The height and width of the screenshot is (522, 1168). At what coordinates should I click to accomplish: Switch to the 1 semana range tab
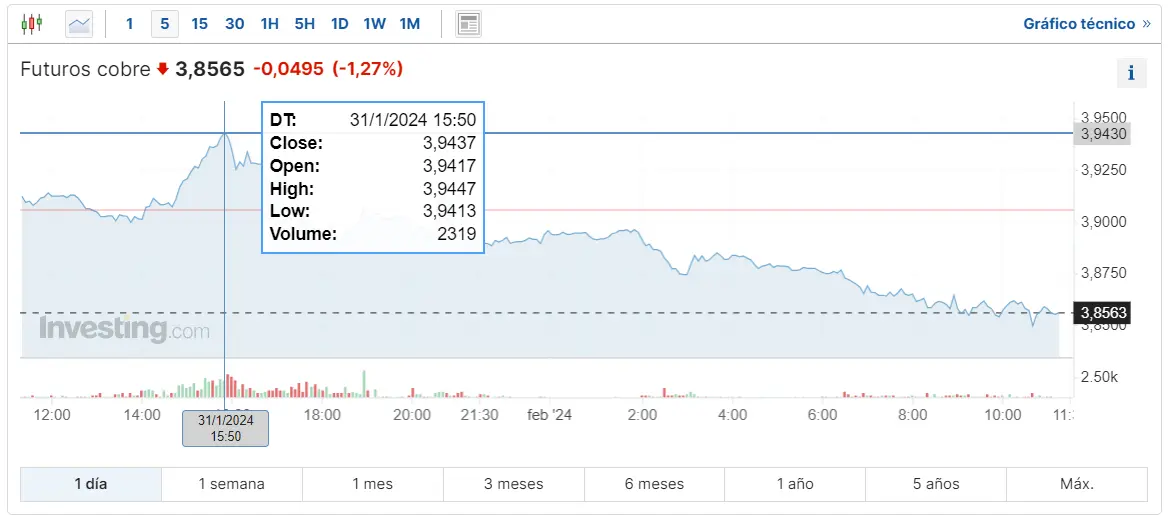[231, 484]
